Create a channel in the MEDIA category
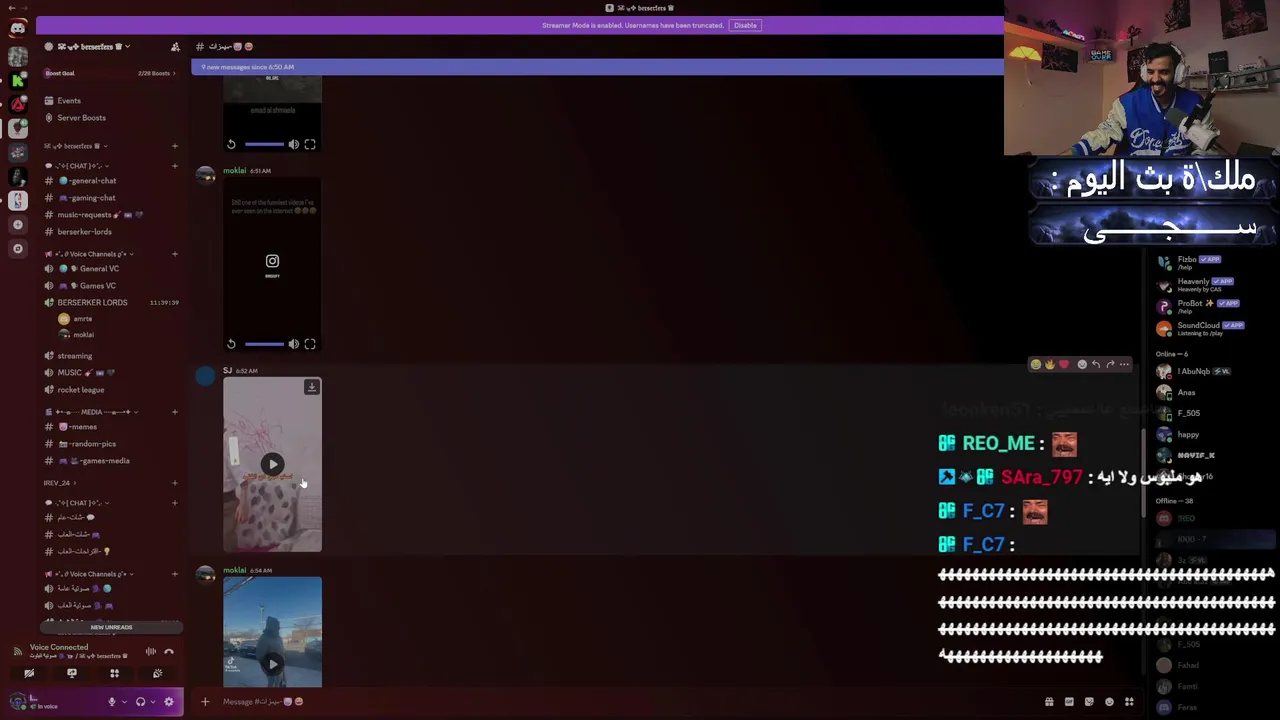1280x720 pixels. coord(175,412)
